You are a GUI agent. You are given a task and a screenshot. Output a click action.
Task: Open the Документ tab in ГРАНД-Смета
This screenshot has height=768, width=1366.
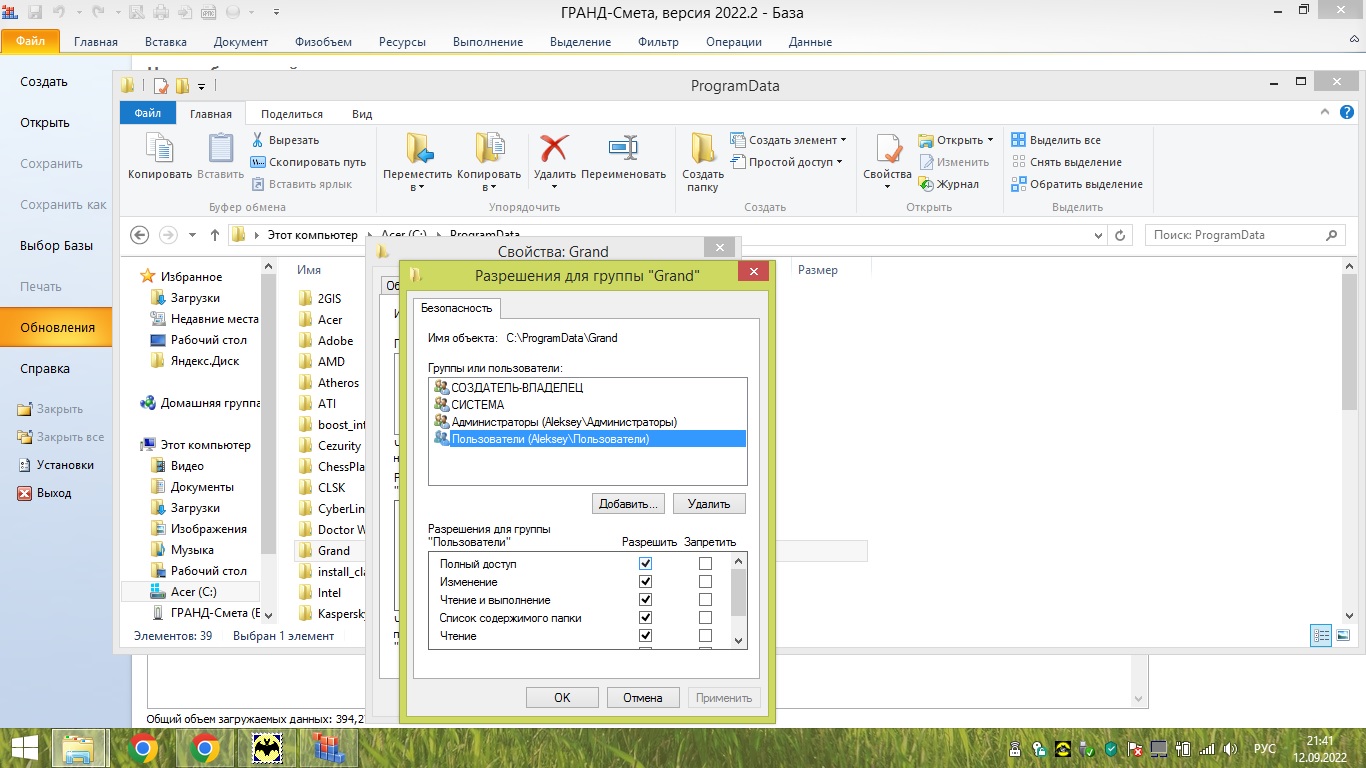tap(241, 42)
